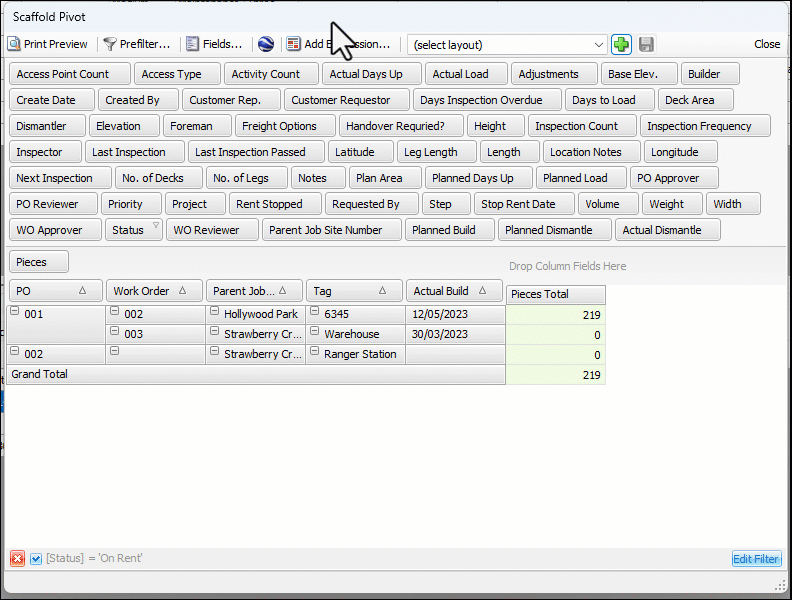Click the Add Expression toolbar button
The height and width of the screenshot is (600, 792).
tap(340, 44)
